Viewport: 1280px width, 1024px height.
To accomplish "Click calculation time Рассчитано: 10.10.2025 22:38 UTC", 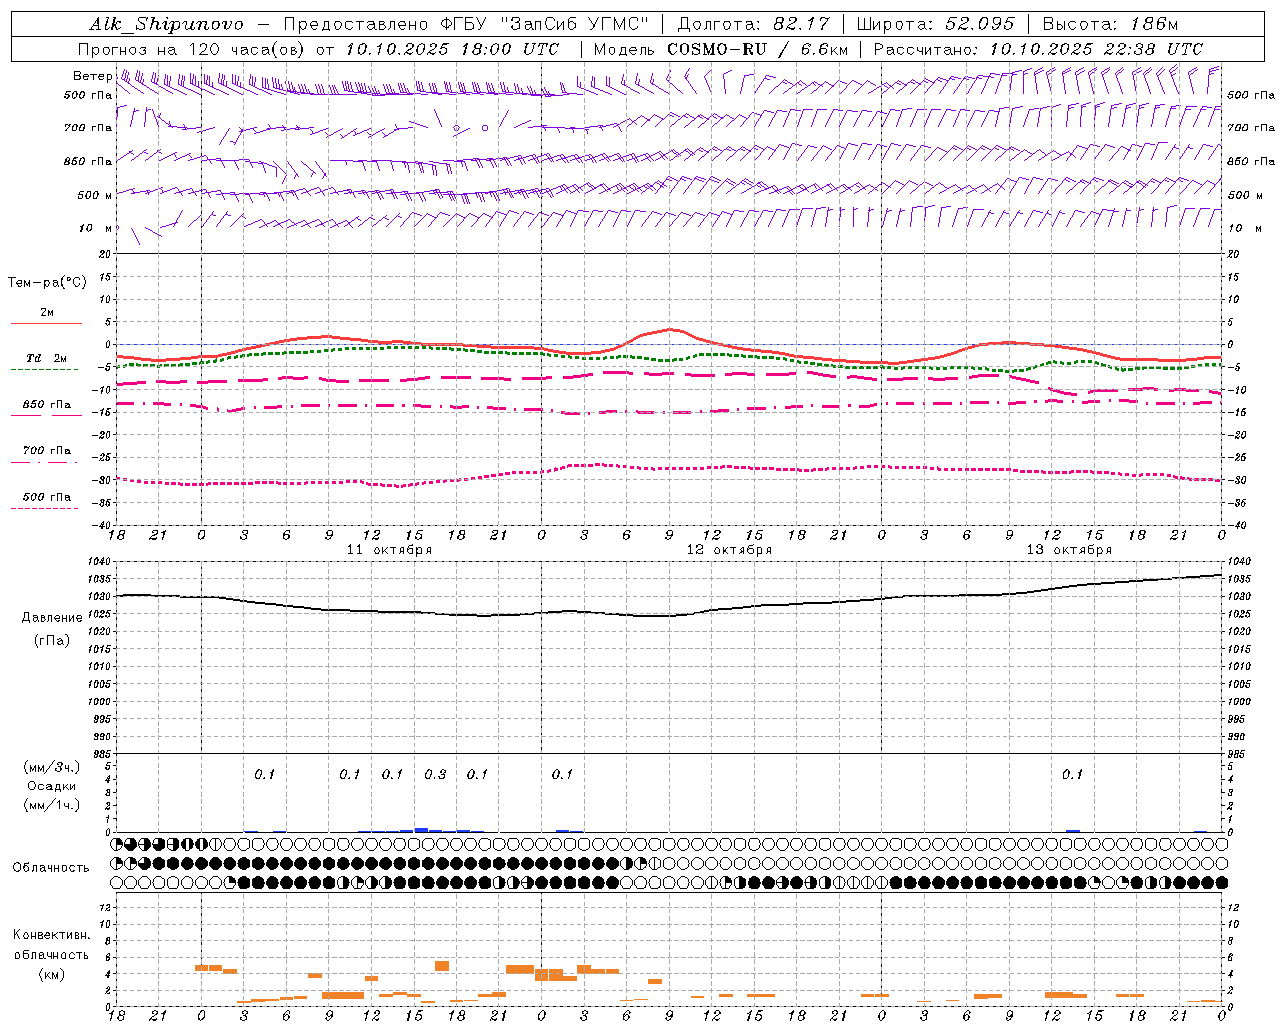I will click(x=1038, y=49).
